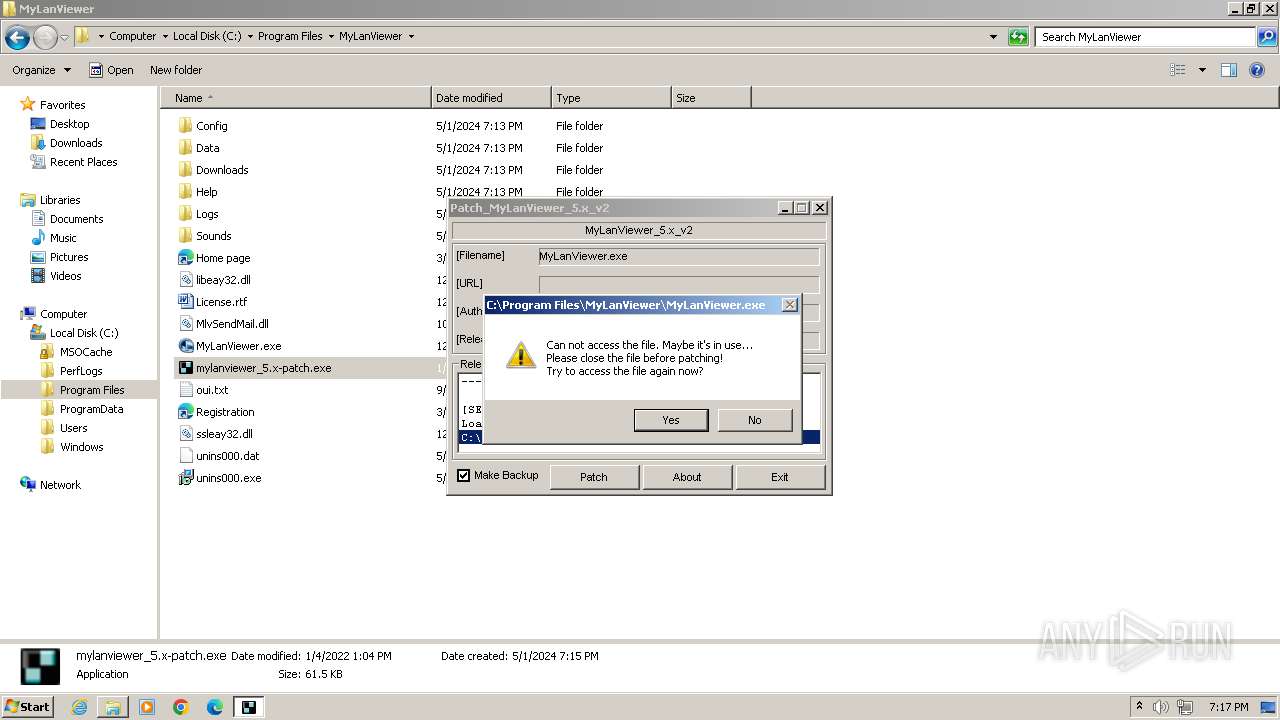Click the Start button

pos(28,707)
